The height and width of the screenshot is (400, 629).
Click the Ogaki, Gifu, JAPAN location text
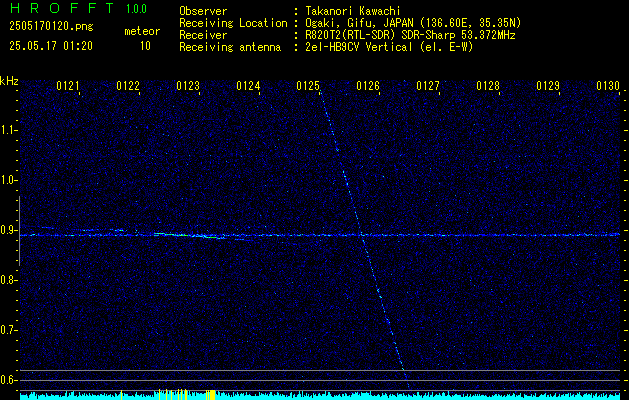pyautogui.click(x=413, y=23)
